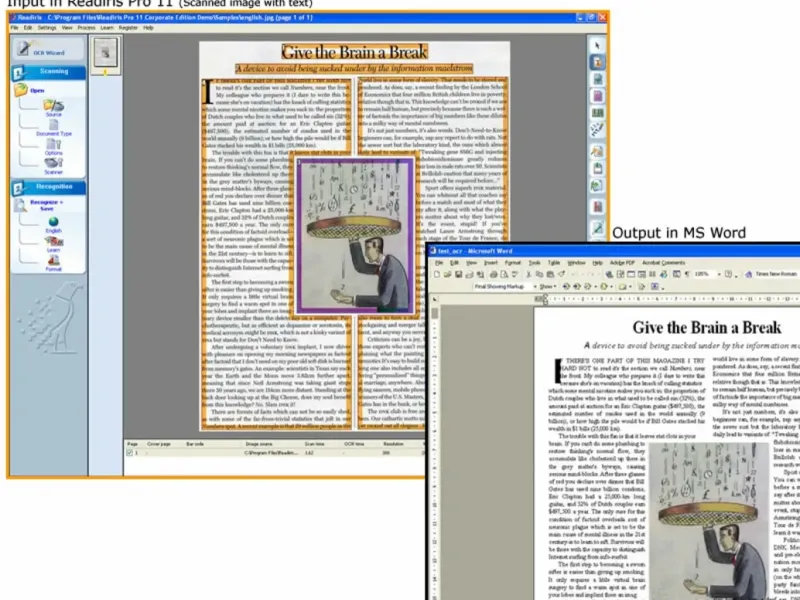Click the Cut scissors icon in Word

[x=529, y=274]
